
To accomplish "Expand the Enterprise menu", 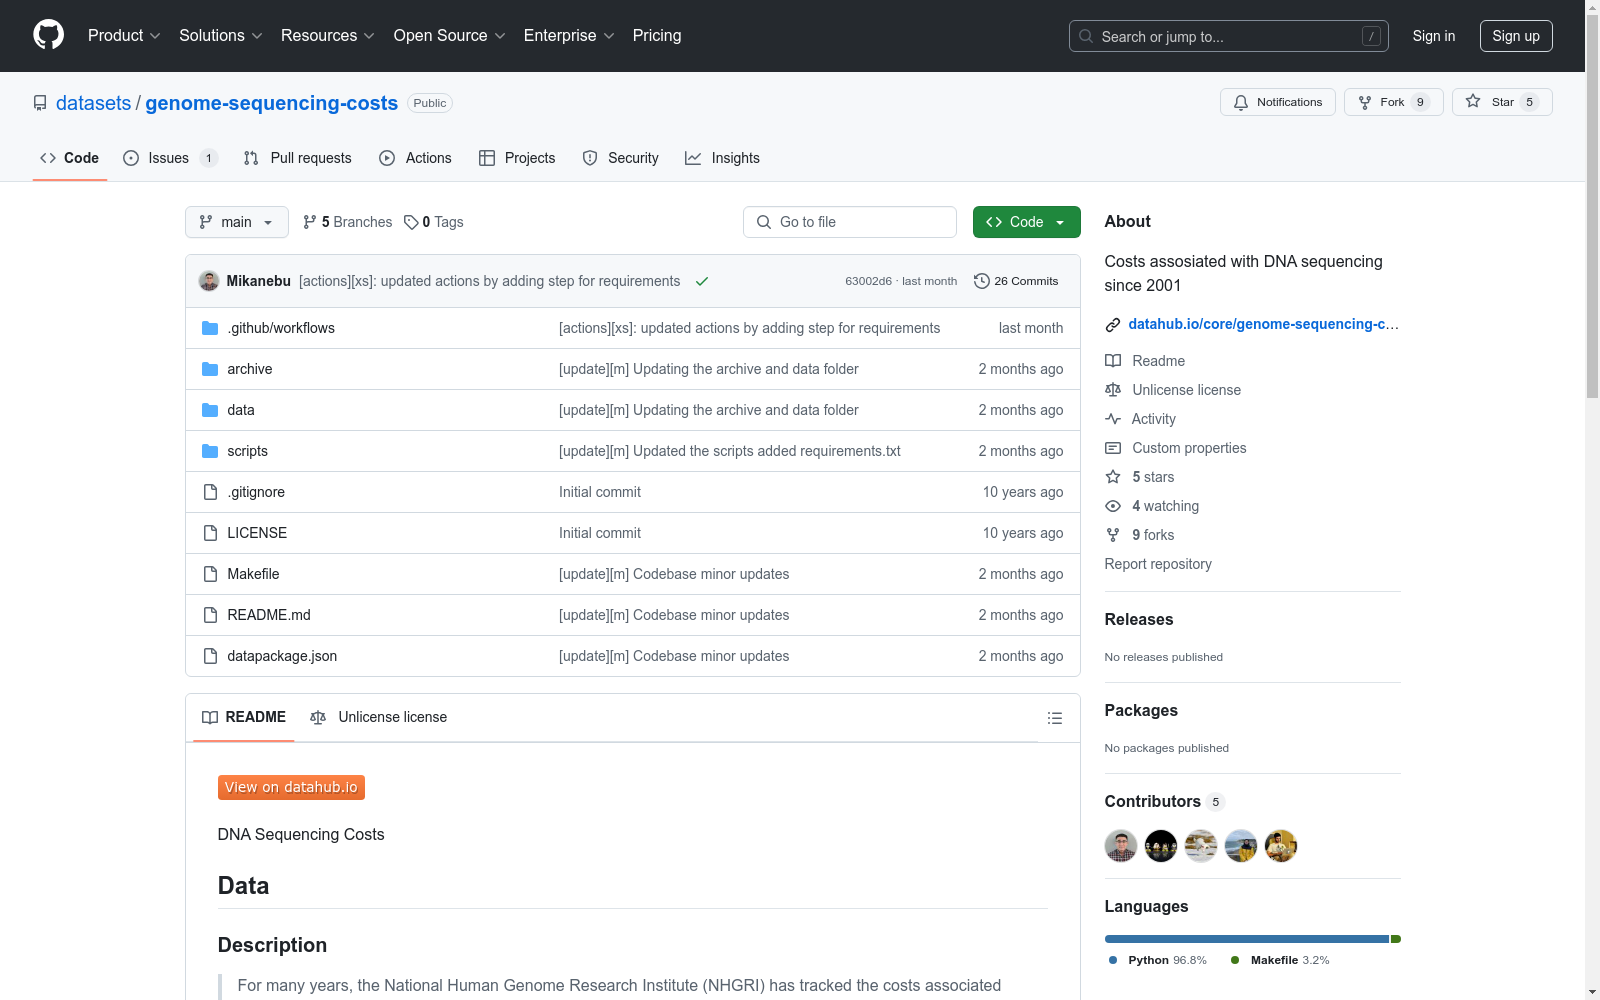I will (569, 36).
